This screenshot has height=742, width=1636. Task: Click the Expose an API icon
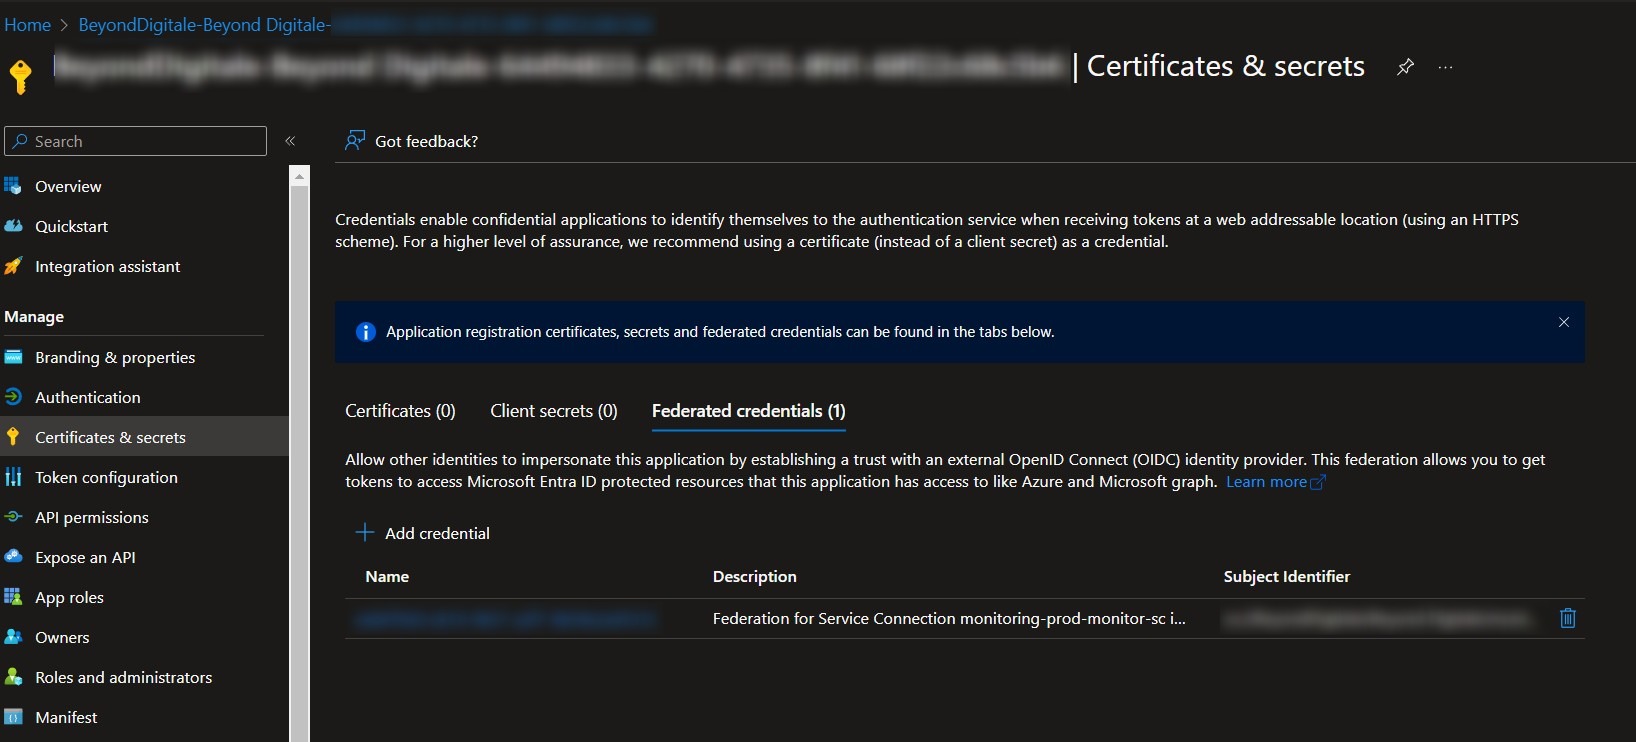point(13,557)
